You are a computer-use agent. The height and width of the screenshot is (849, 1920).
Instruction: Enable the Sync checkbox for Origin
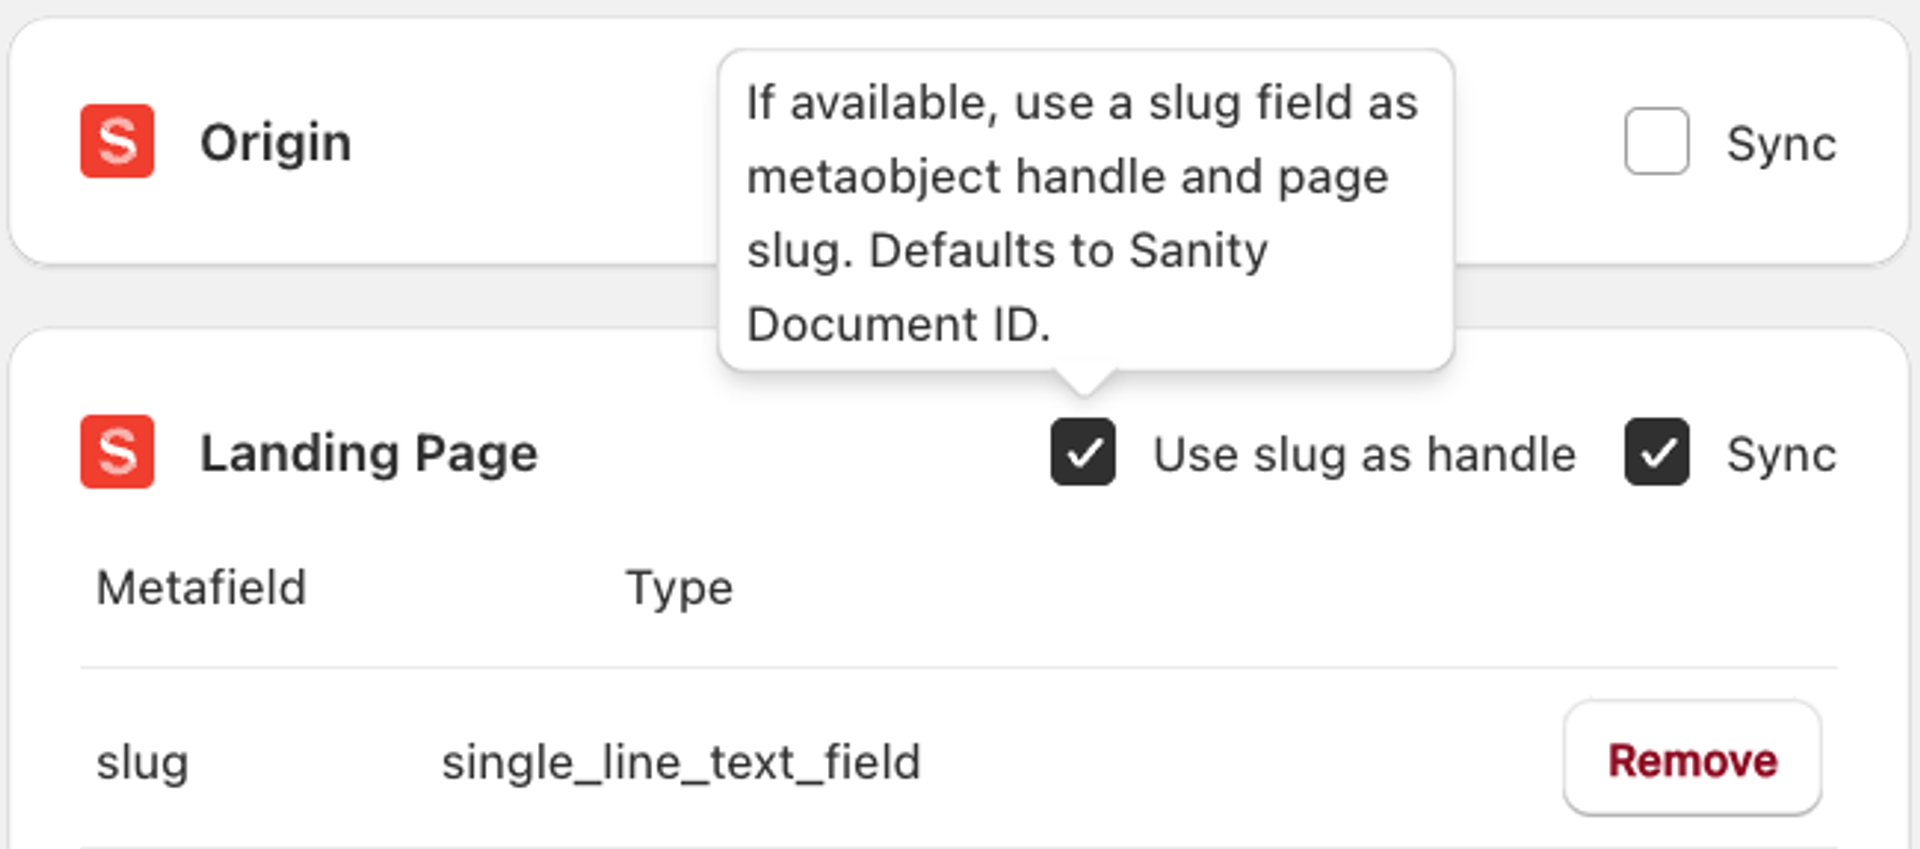pos(1656,142)
